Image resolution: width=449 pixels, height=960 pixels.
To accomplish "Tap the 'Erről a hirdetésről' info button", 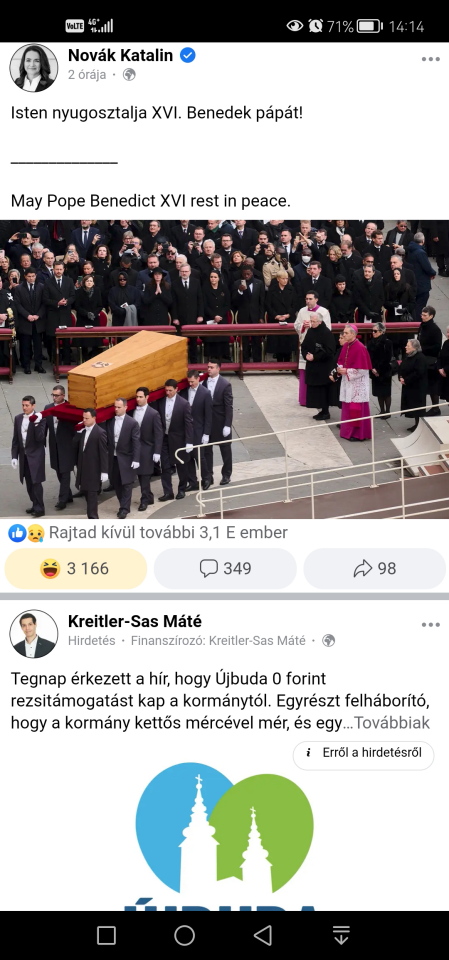I will click(363, 753).
